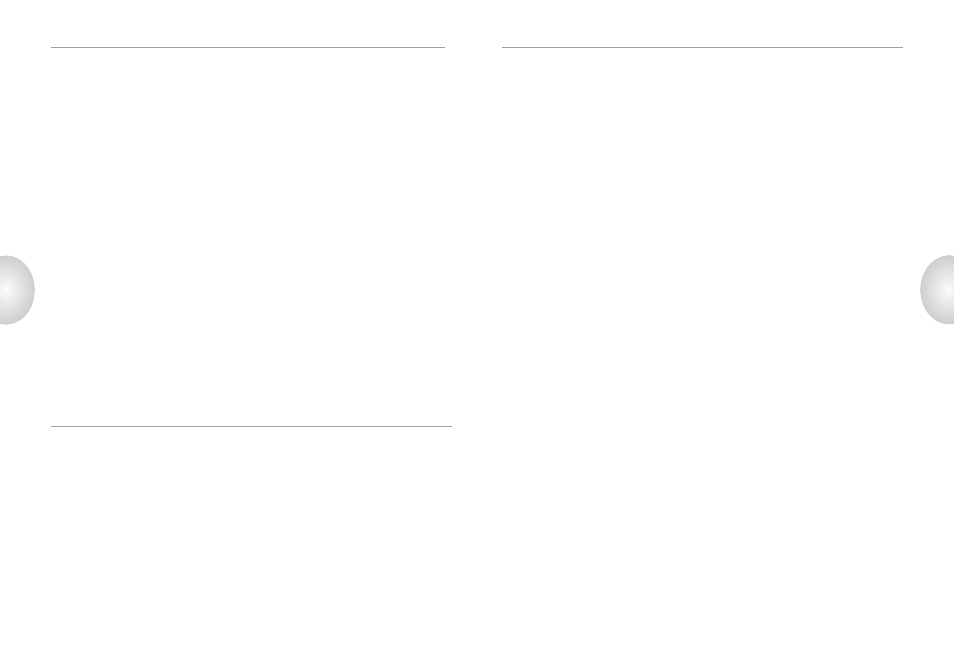Viewport: 954px width, 656px height.
Task: Click the bright center of left oval
Action: pyautogui.click(x=6, y=290)
